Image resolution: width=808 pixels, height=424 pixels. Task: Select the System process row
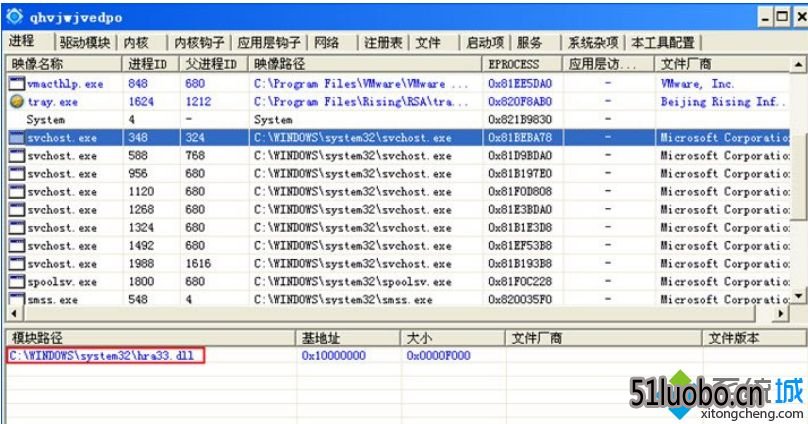(398, 120)
